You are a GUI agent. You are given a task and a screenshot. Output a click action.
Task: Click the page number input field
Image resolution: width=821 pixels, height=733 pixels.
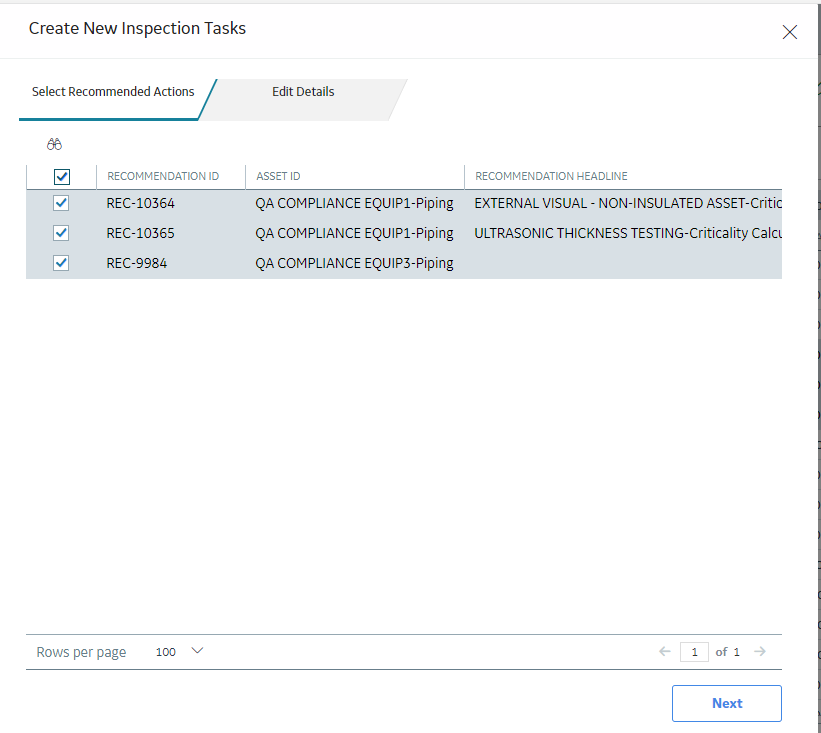click(694, 652)
